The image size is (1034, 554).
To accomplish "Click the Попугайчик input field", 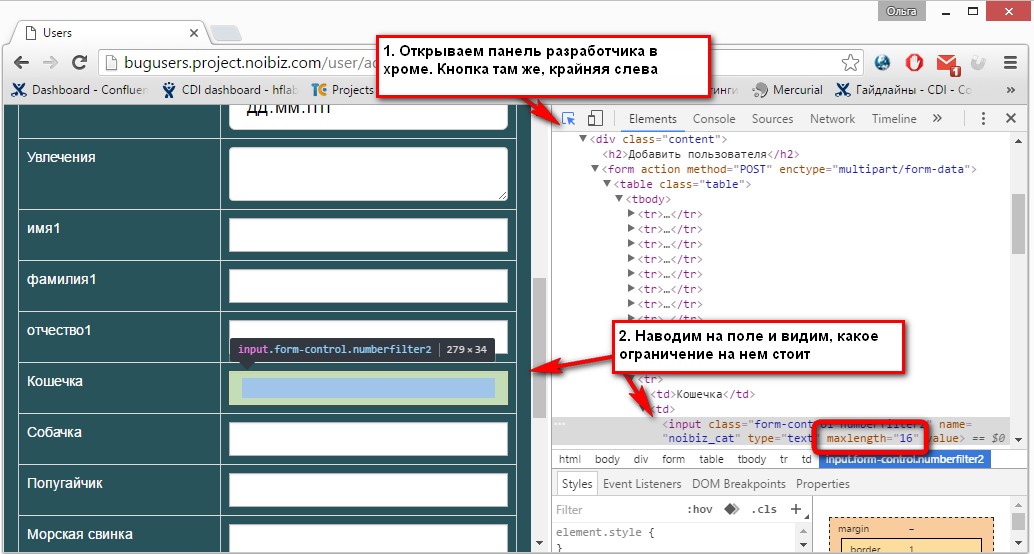I will click(369, 490).
